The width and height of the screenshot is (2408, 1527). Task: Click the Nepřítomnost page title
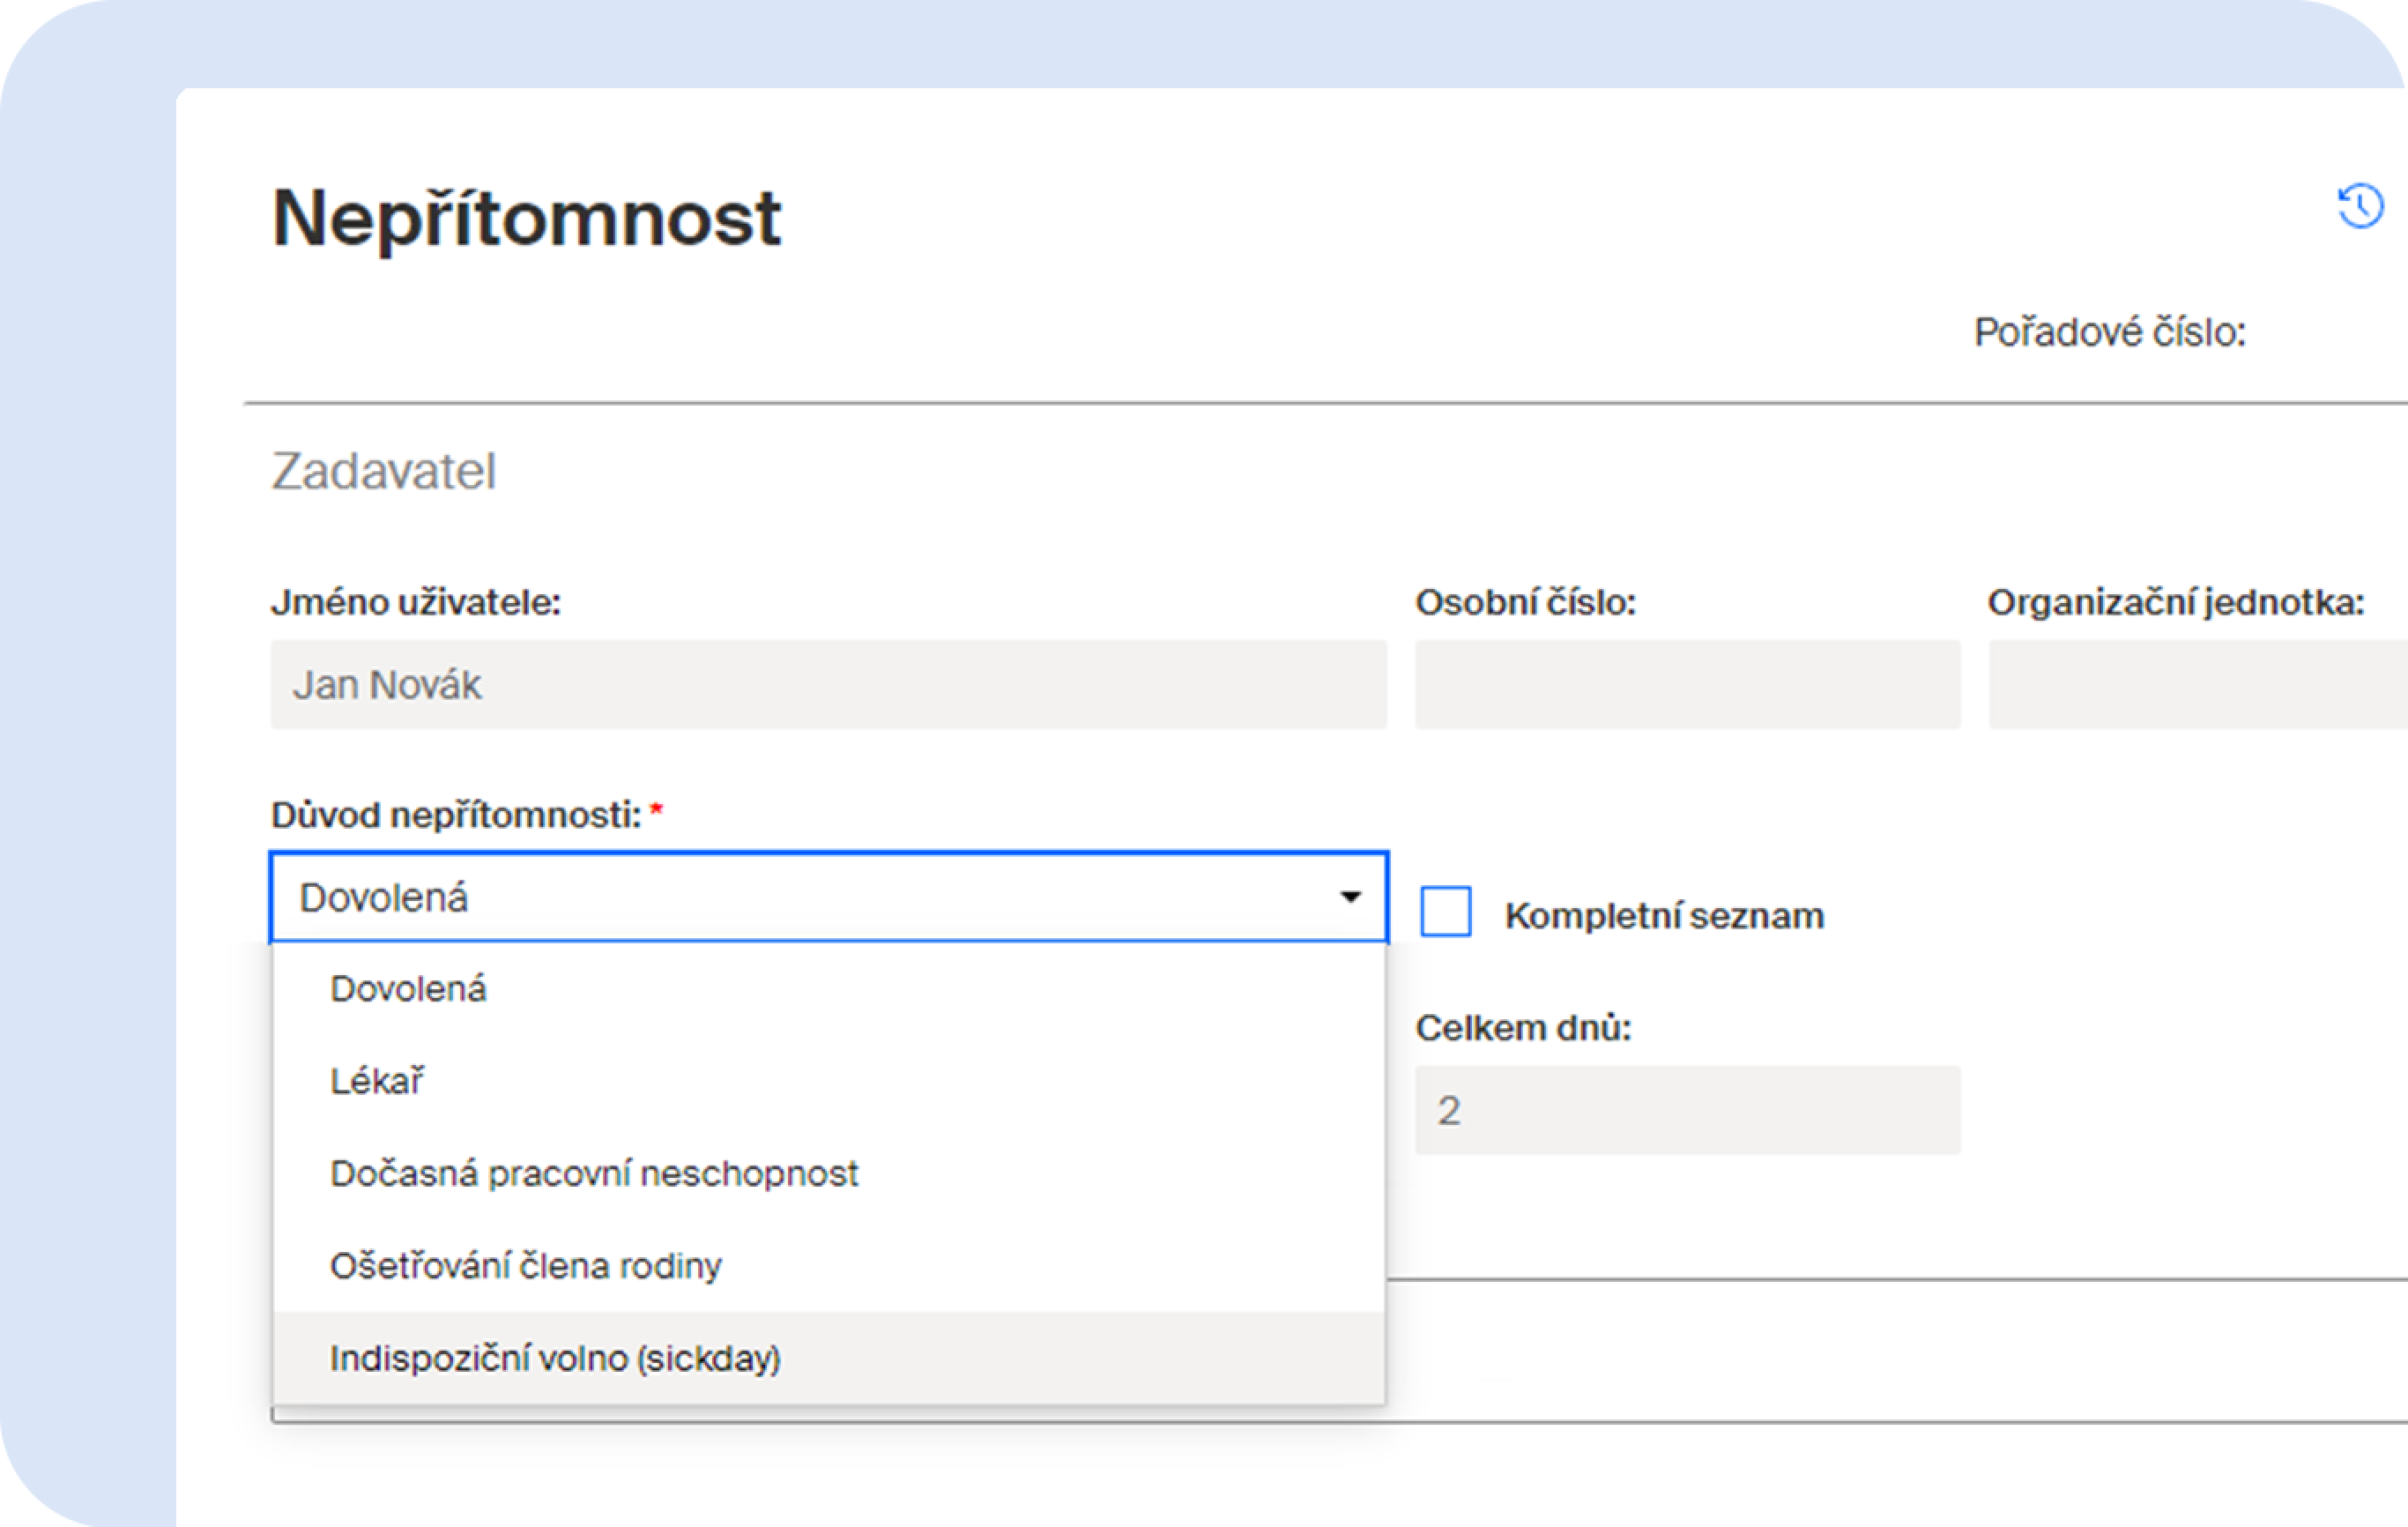point(526,220)
